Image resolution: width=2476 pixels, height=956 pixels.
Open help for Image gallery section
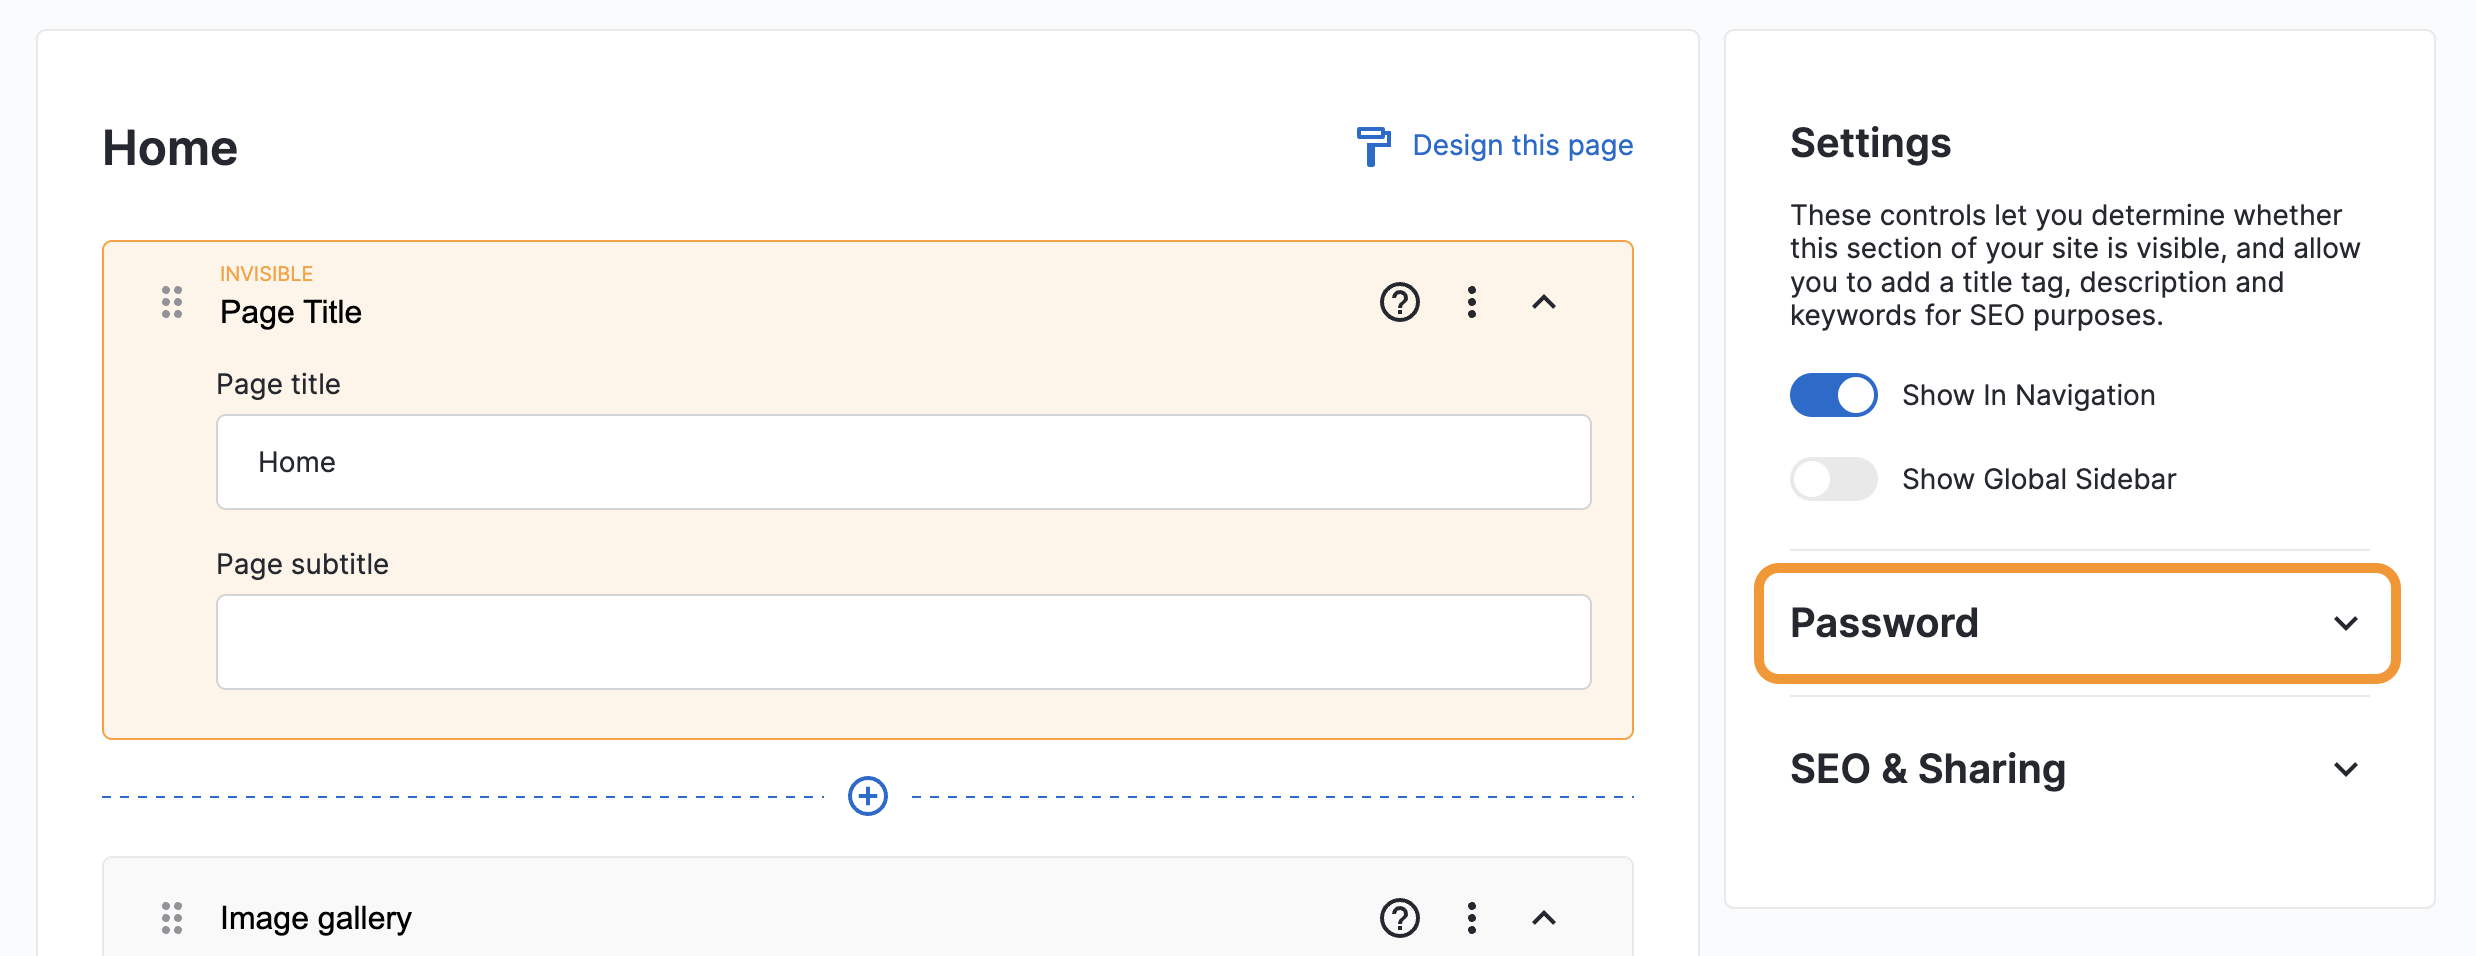coord(1399,918)
